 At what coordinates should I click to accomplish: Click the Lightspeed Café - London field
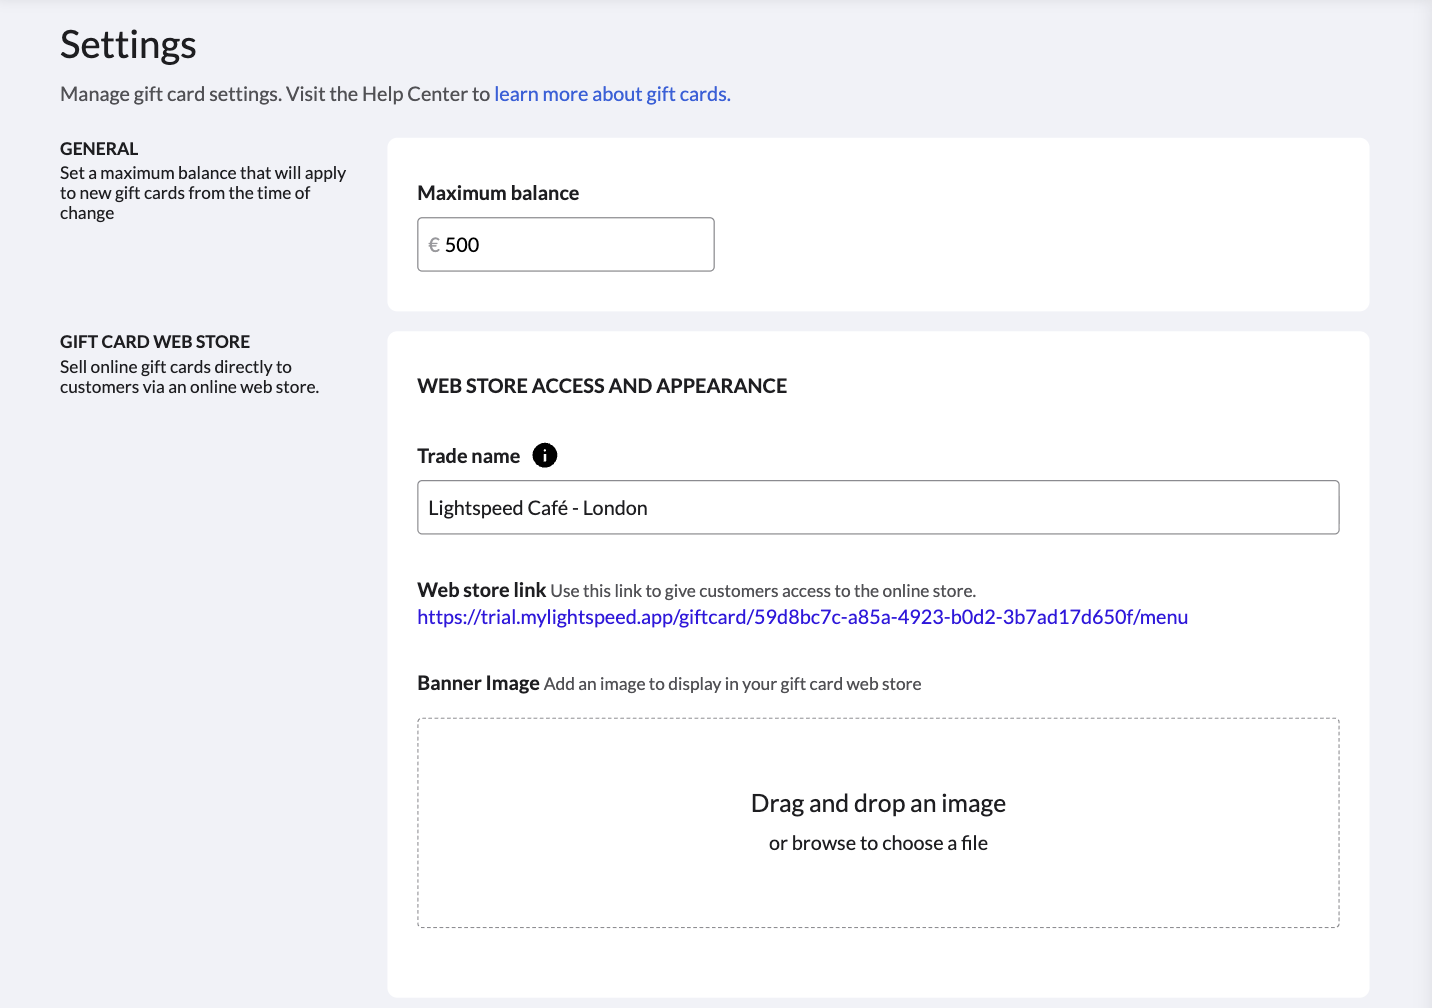[x=878, y=507]
